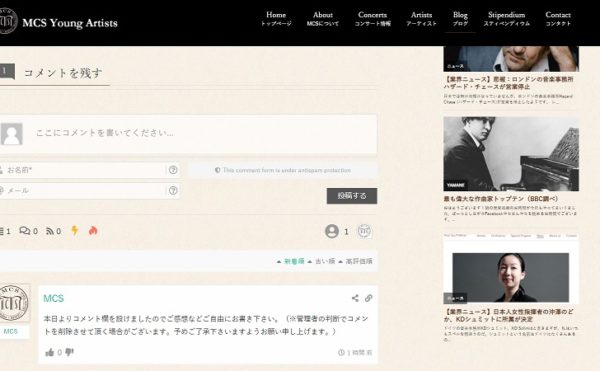The width and height of the screenshot is (600, 371).
Task: Click the share icon on MCS comment
Action: click(x=355, y=298)
